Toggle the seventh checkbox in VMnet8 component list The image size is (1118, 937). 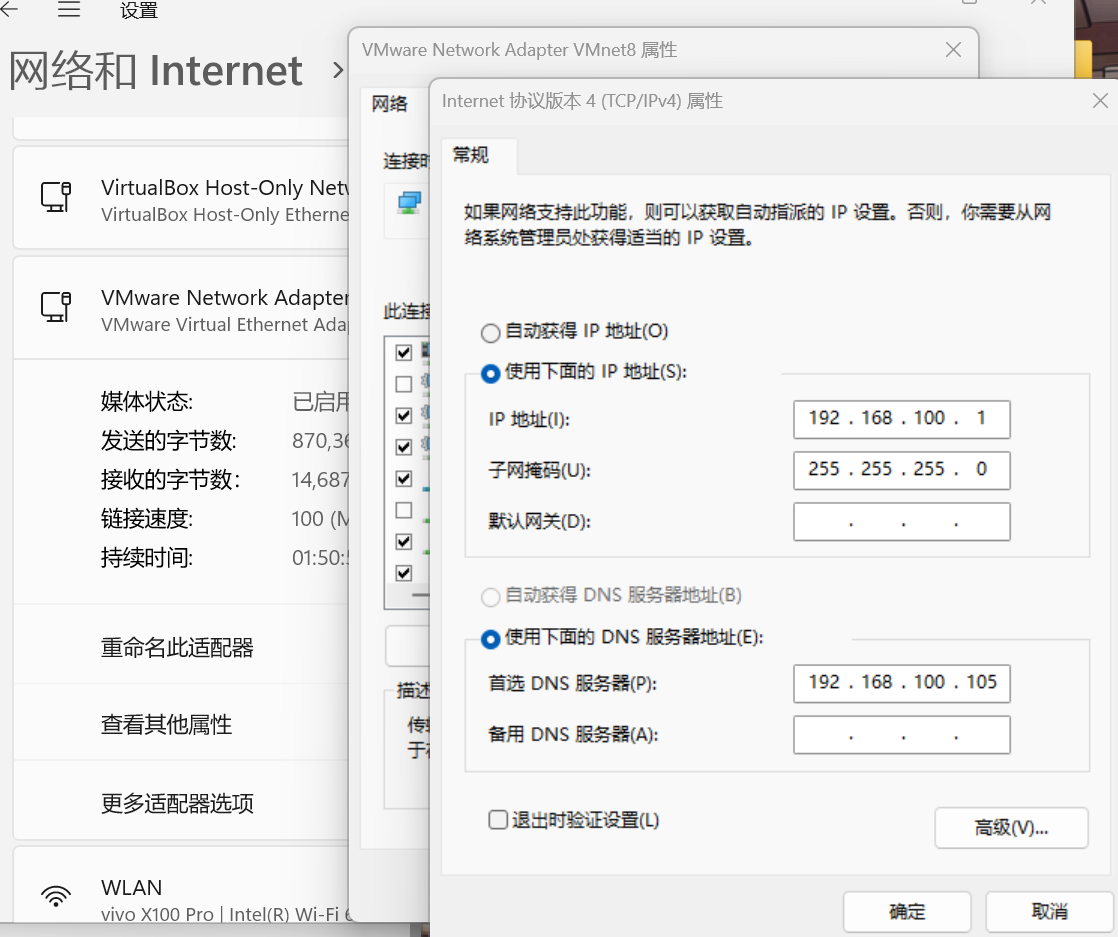[x=404, y=541]
